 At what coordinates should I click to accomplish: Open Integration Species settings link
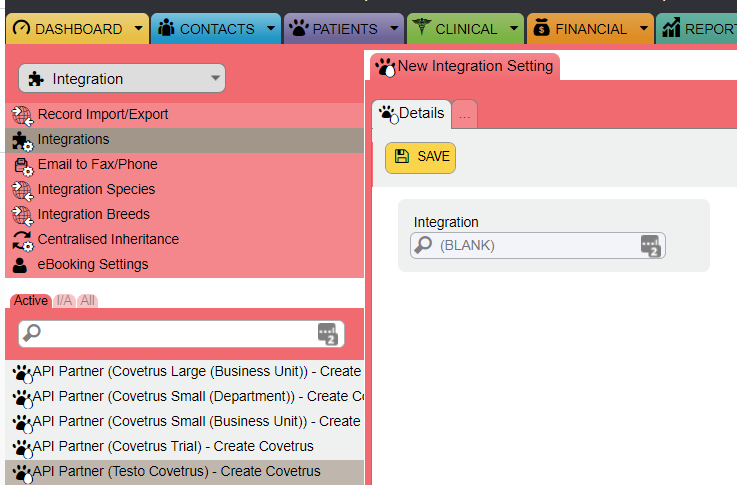point(96,190)
